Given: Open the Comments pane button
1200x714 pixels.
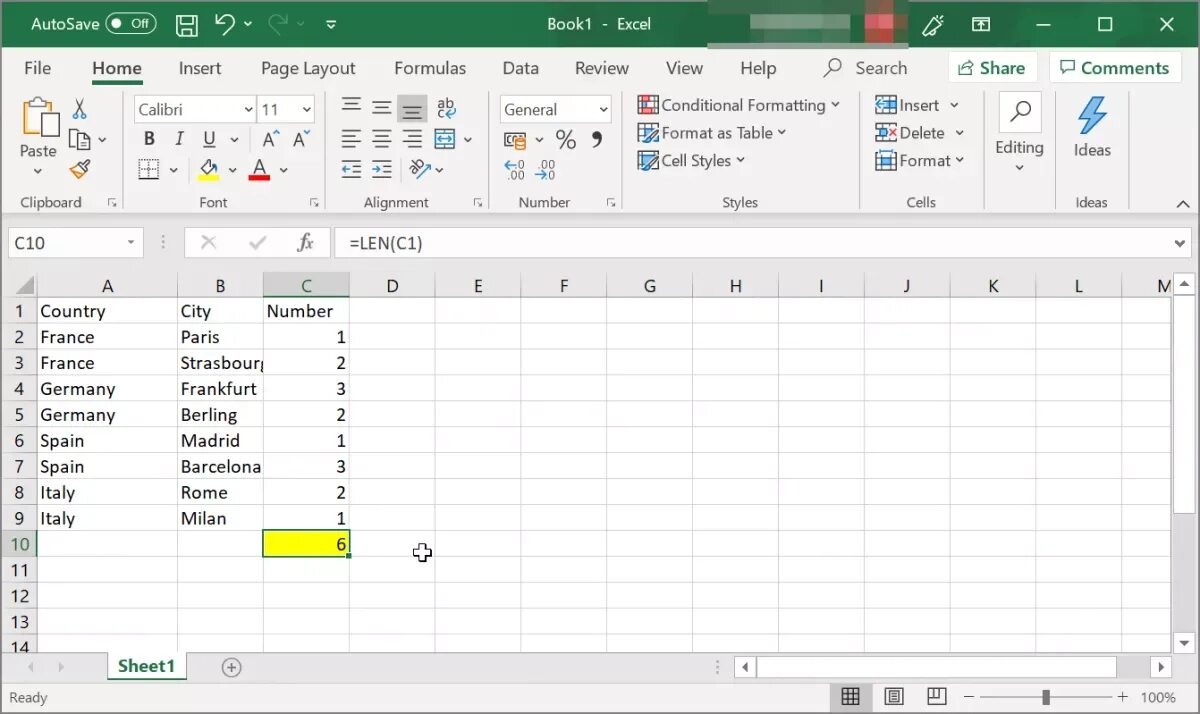Looking at the screenshot, I should point(1115,68).
